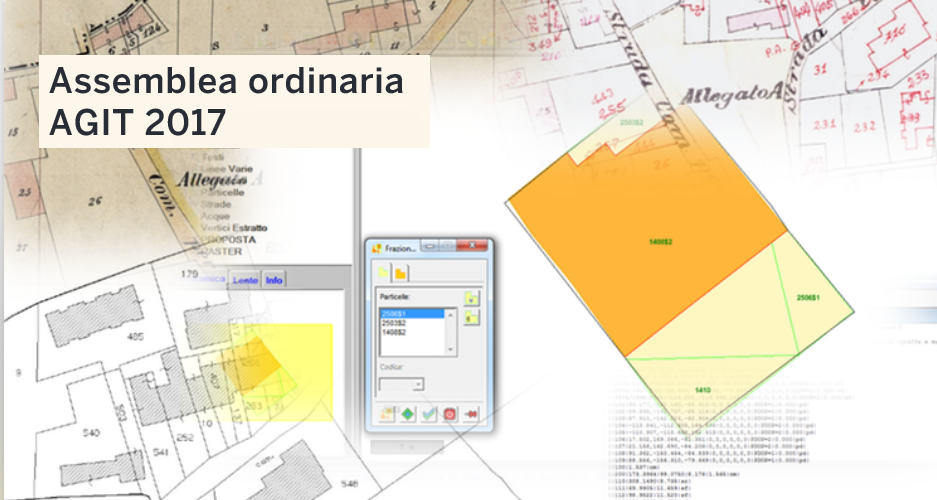Switch to the Info tab
Viewport: 937px width, 500px height.
(274, 280)
